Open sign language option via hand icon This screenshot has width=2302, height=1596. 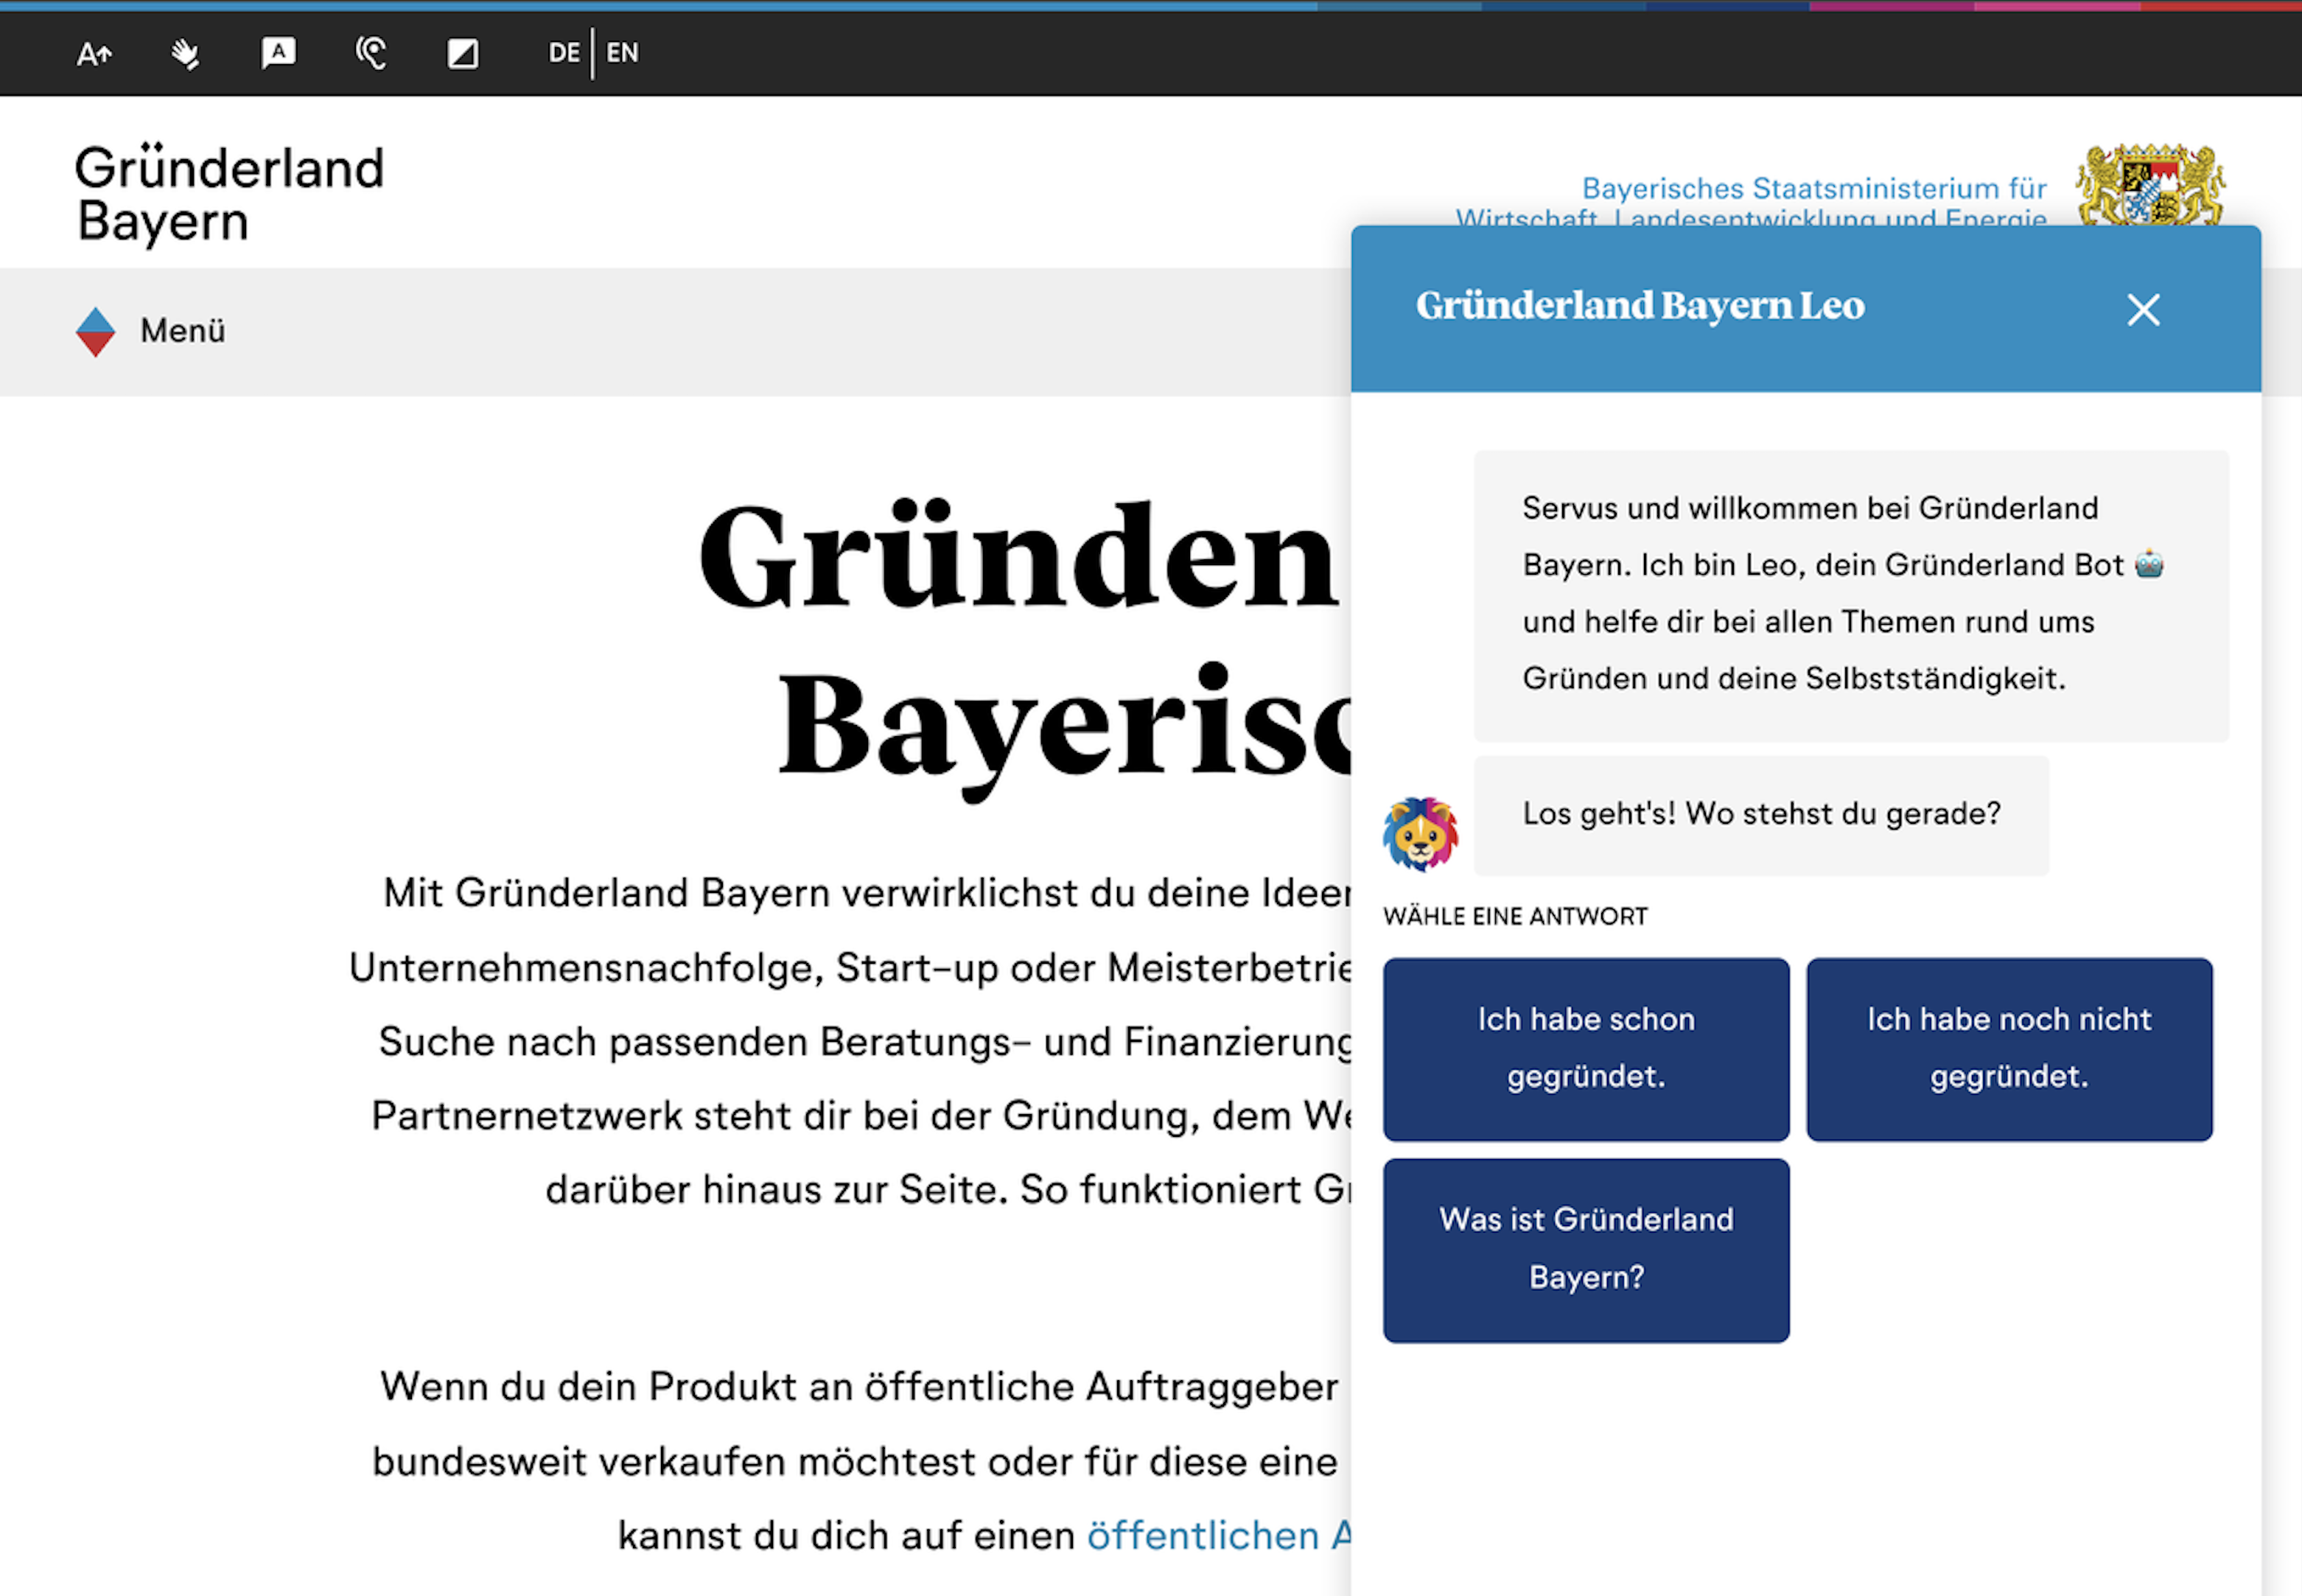tap(185, 53)
